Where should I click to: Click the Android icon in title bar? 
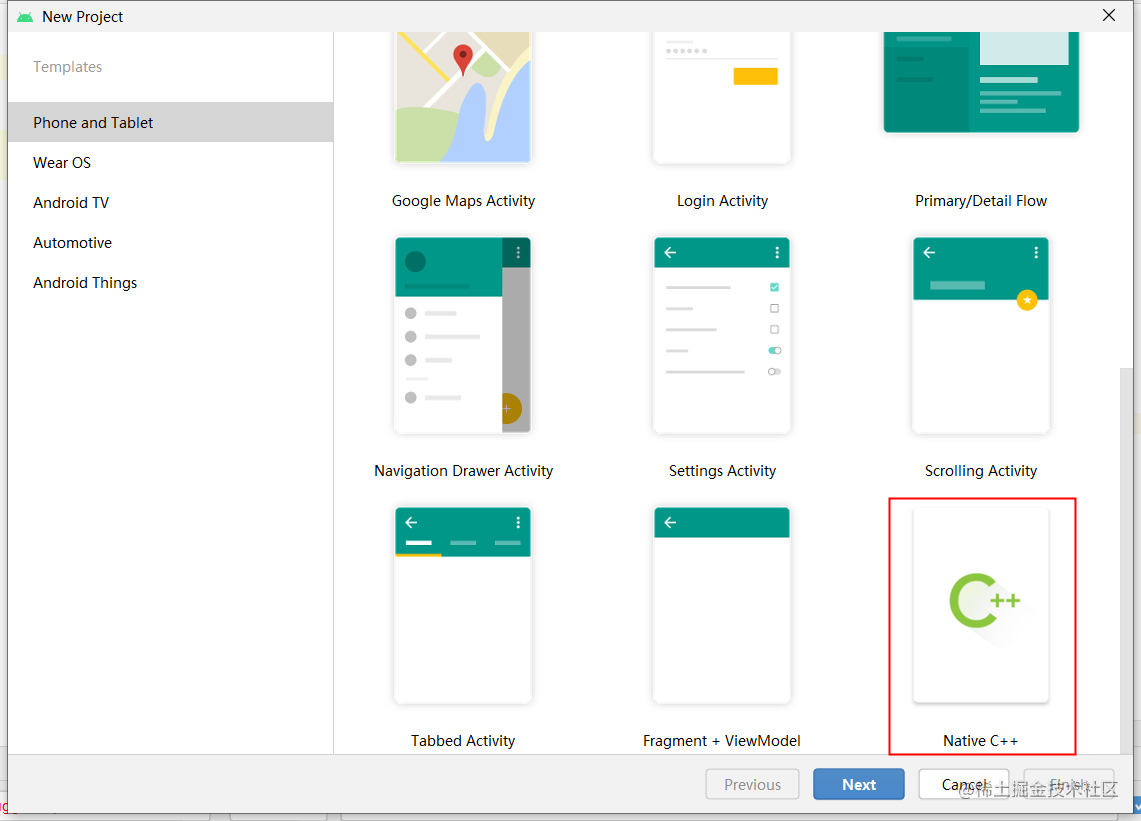(25, 17)
